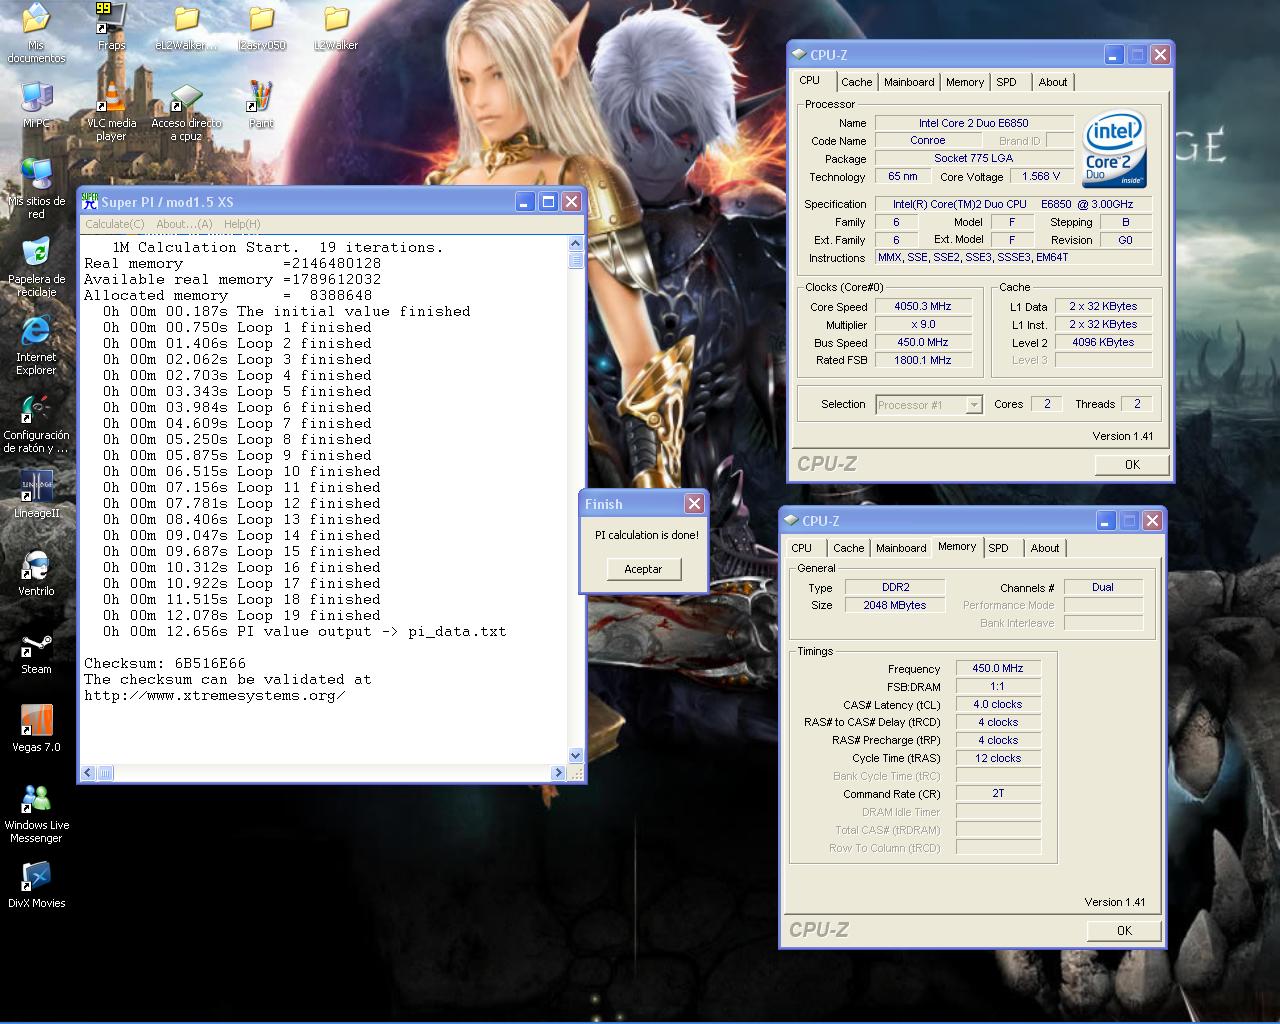This screenshot has height=1024, width=1280.
Task: Open Windows Live Messenger icon
Action: pyautogui.click(x=36, y=801)
